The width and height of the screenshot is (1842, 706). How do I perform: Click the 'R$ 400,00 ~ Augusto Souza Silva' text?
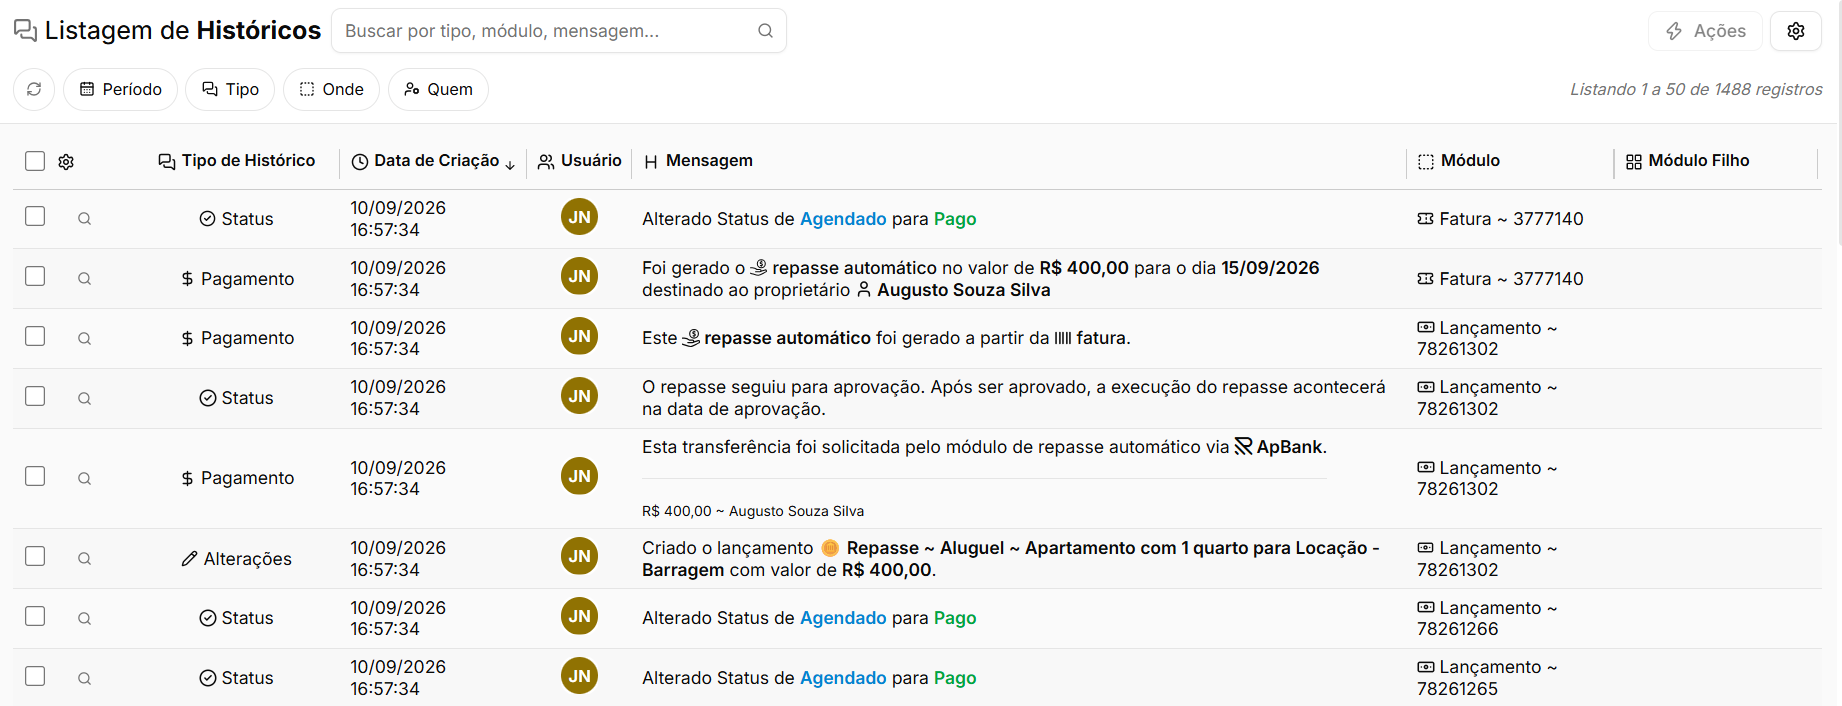tap(753, 511)
